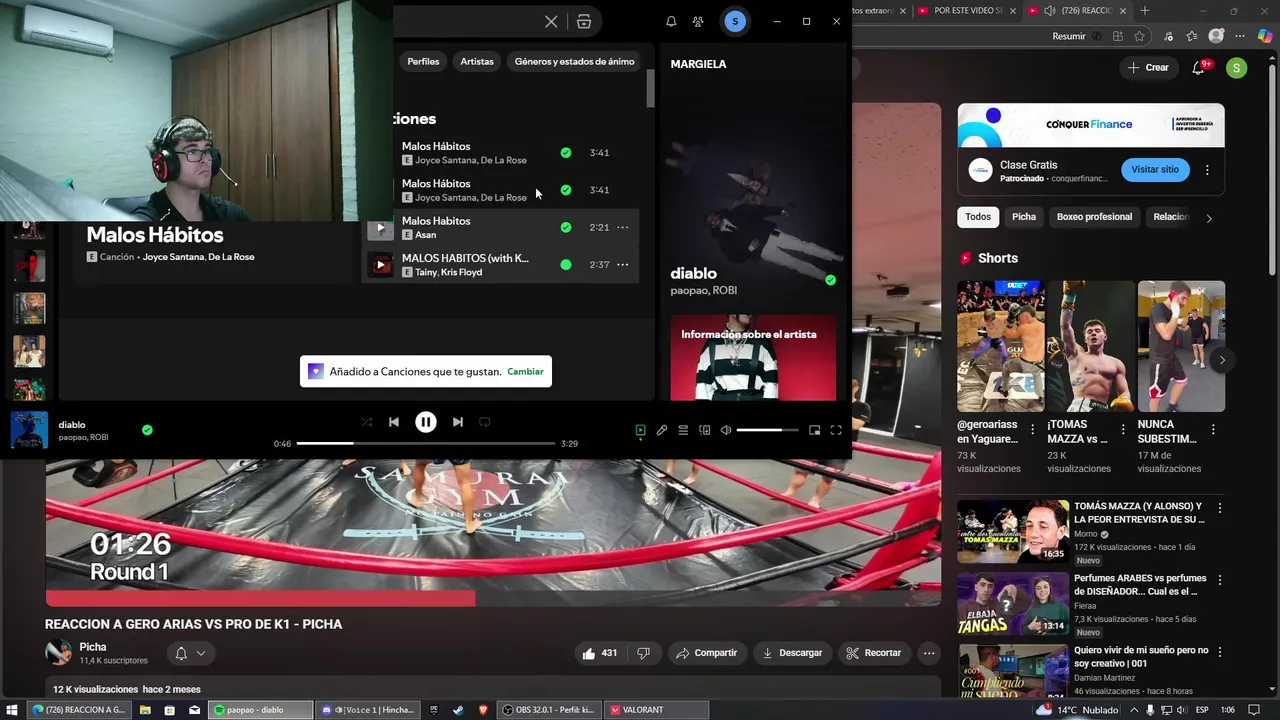Open the Spotify queue icon

(x=683, y=430)
